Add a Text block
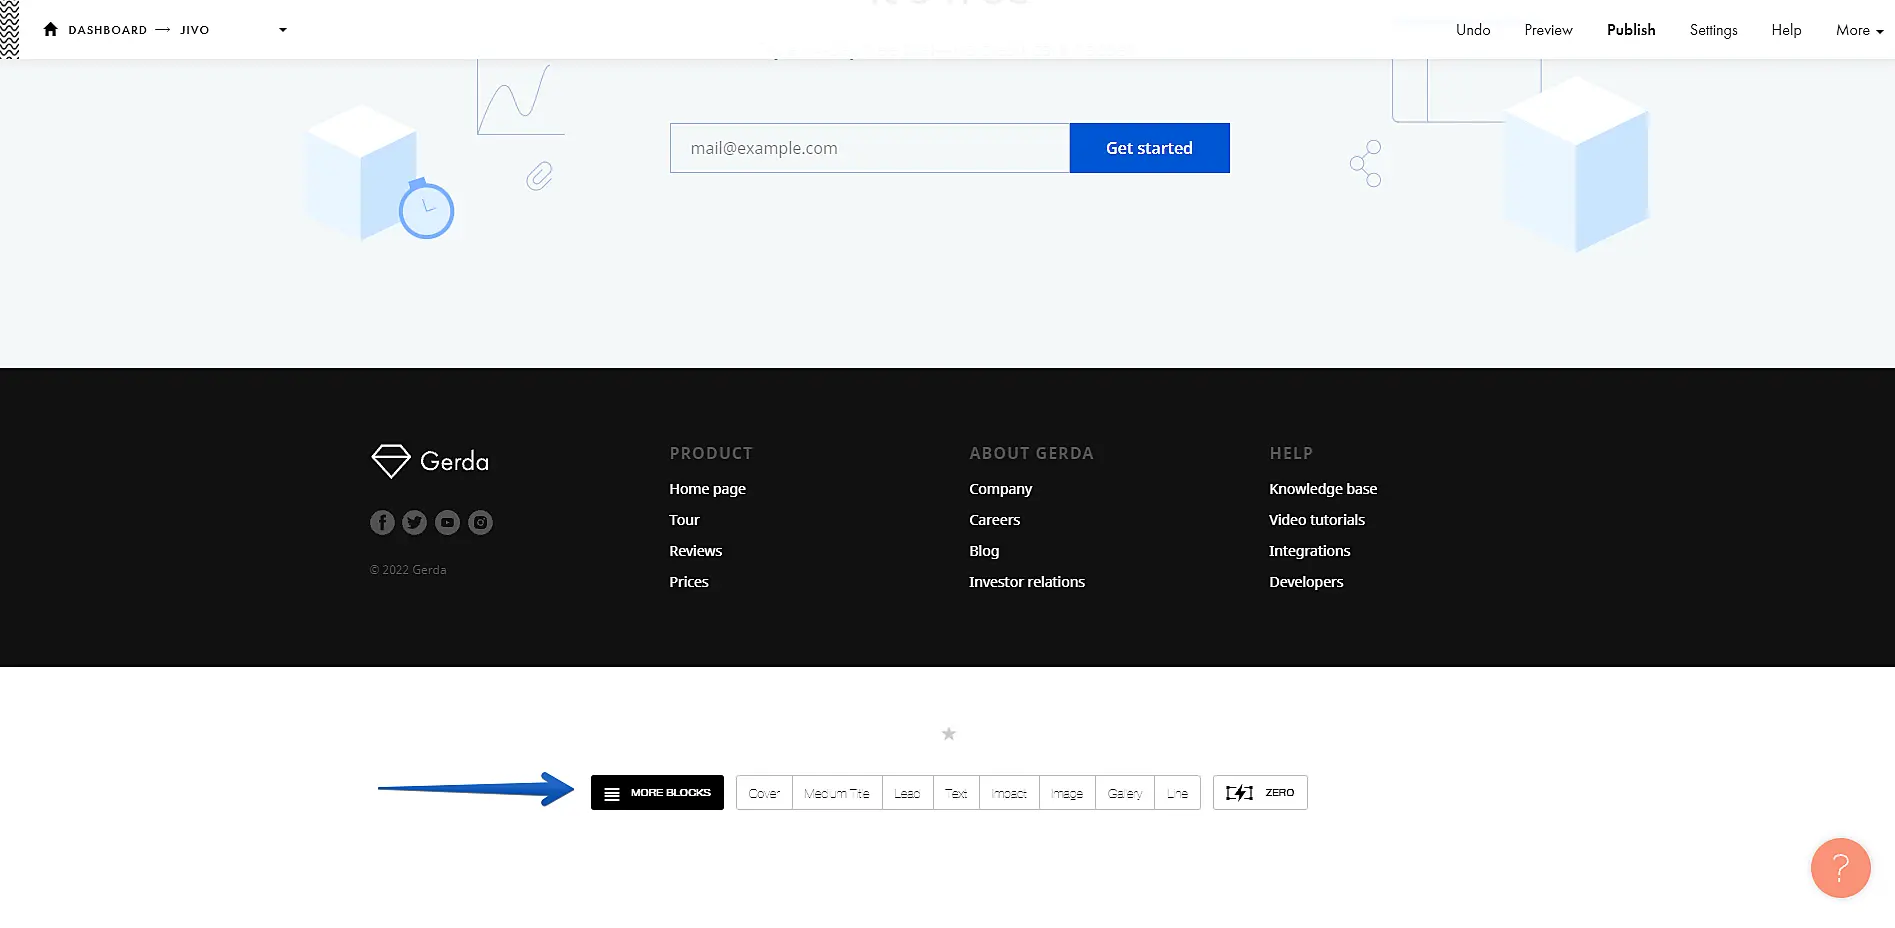The image size is (1895, 928). pyautogui.click(x=956, y=793)
